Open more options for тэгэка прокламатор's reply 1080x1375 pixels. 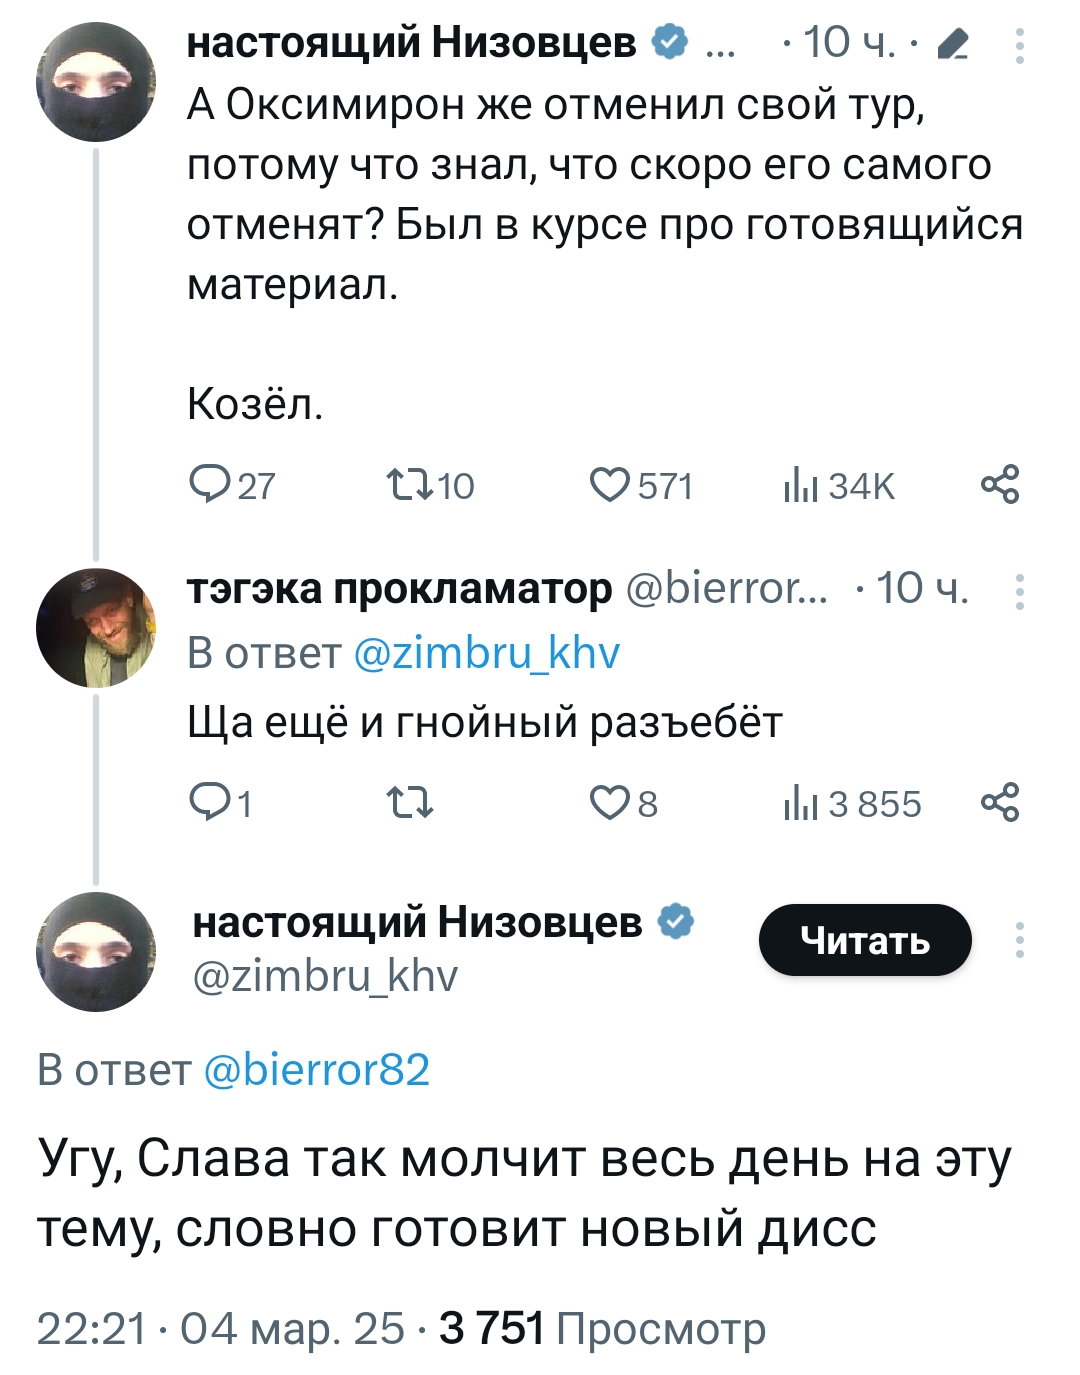pyautogui.click(x=1019, y=592)
